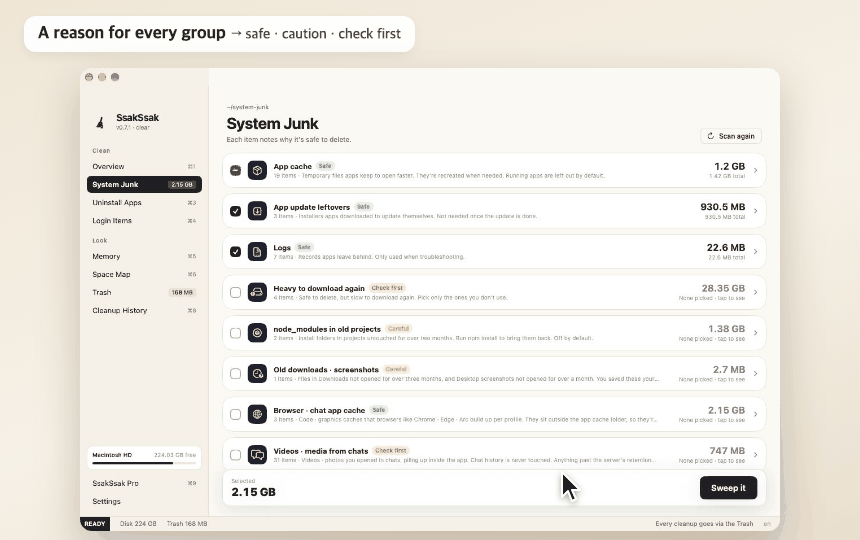Expand the Browser chat app cache chevron
The width and height of the screenshot is (860, 540).
click(x=755, y=414)
